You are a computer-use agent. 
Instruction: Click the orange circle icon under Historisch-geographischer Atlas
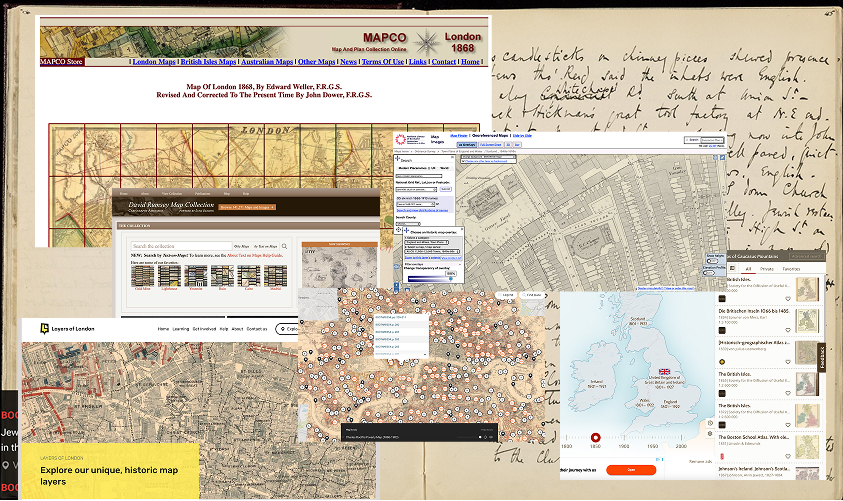tap(722, 362)
